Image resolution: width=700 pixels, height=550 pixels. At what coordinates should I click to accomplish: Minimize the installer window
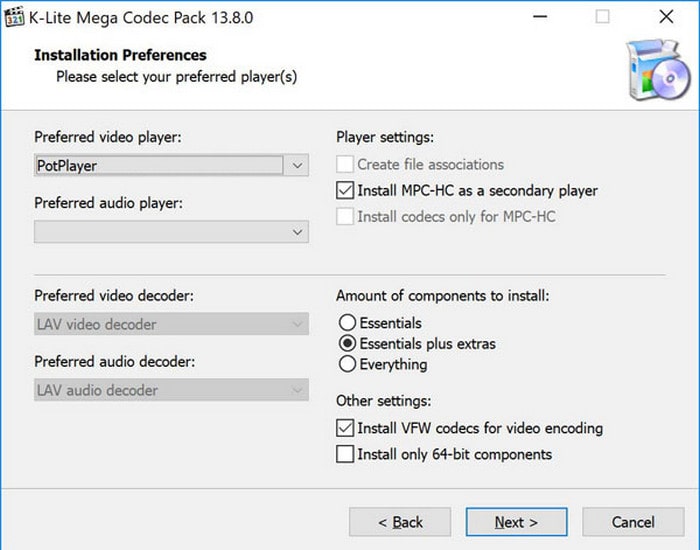tap(540, 17)
